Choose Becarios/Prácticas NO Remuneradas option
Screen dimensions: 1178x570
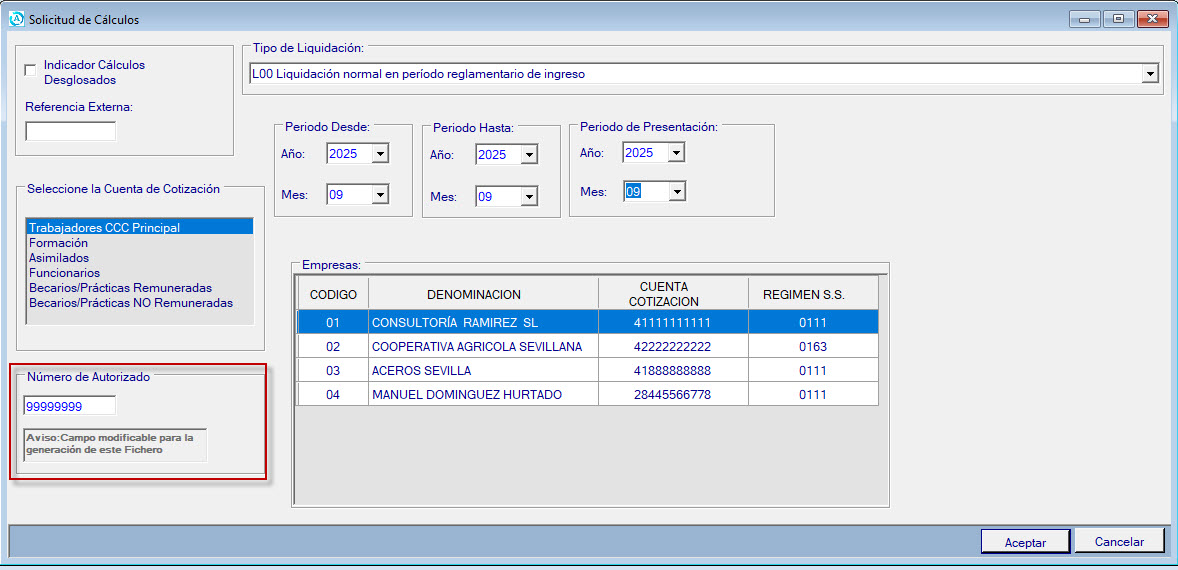(130, 303)
